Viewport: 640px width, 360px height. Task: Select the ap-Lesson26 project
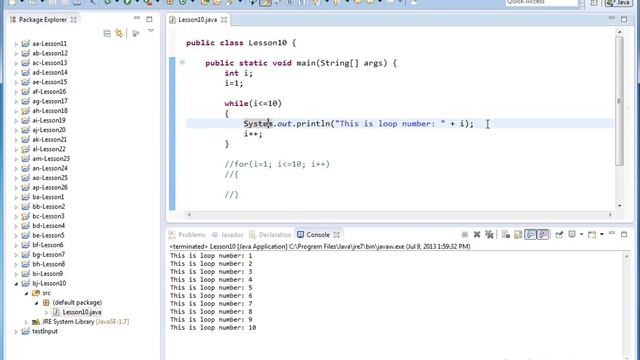tap(50, 187)
